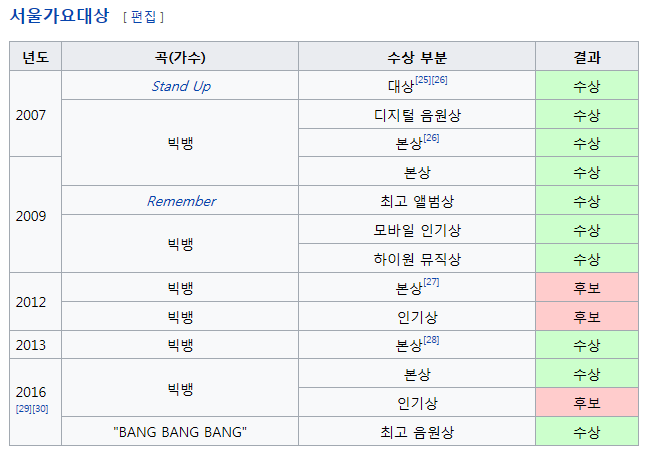Image resolution: width=647 pixels, height=454 pixels.
Task: Select the 최고 음원상 cell
Action: (x=417, y=432)
